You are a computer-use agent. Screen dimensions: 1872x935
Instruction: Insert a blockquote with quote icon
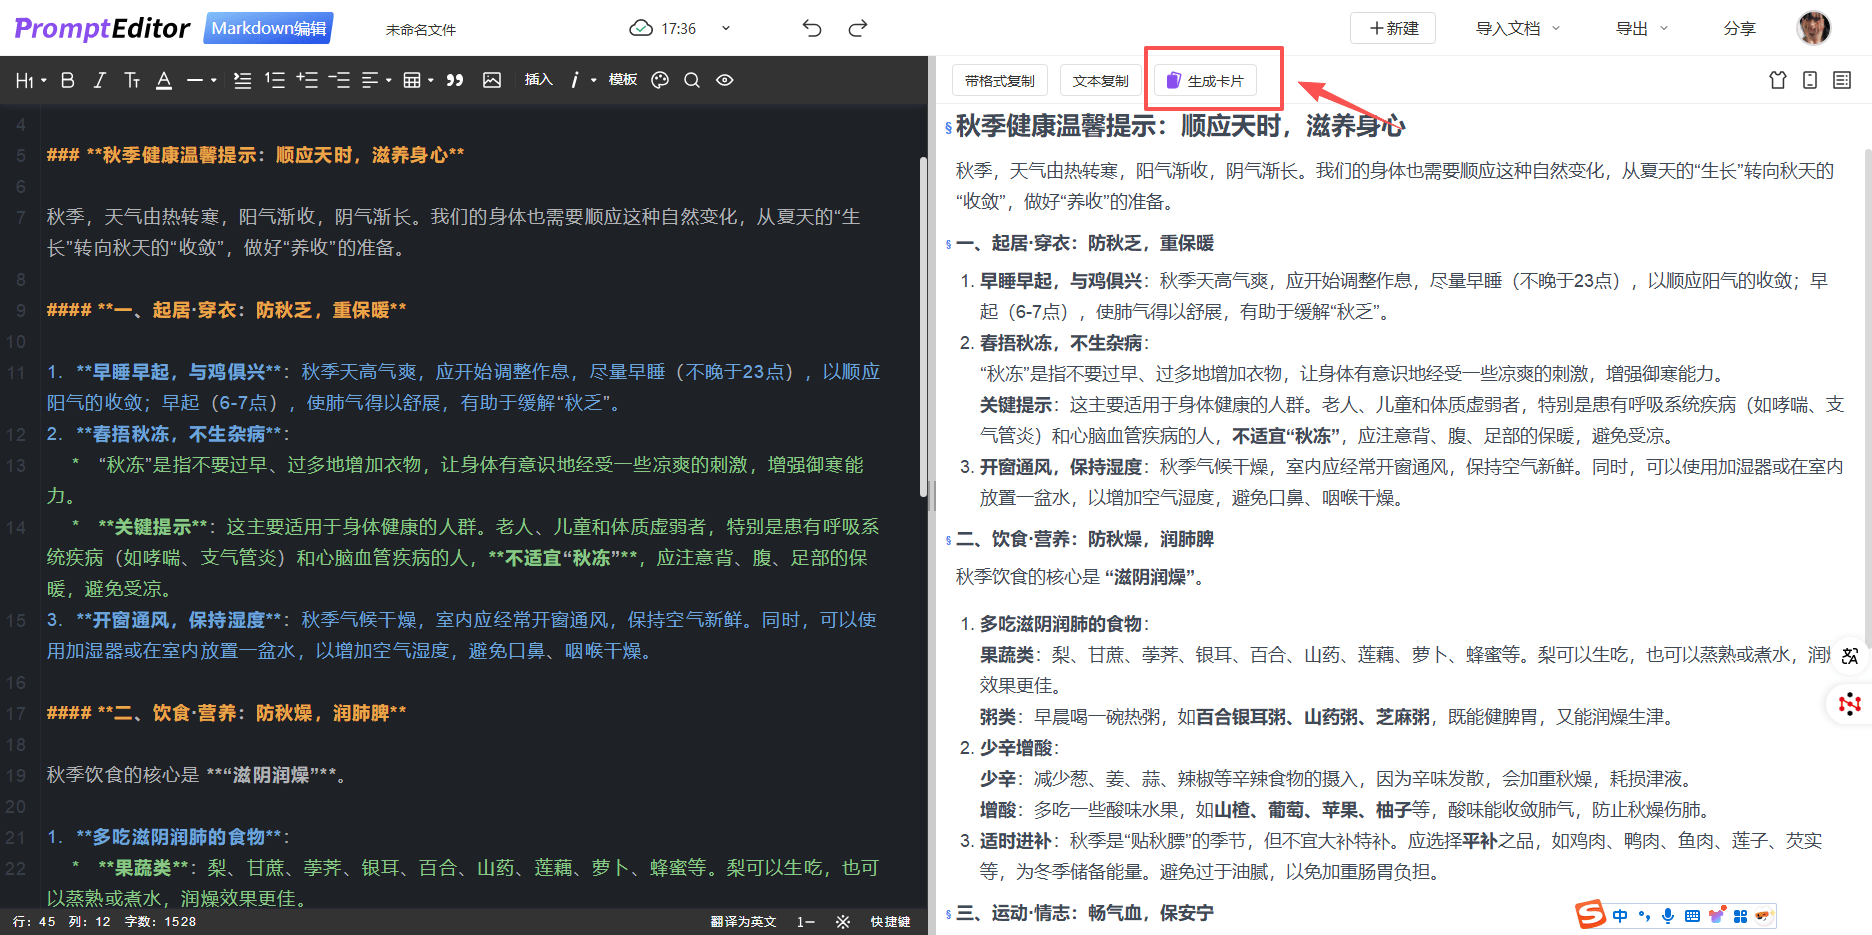455,80
